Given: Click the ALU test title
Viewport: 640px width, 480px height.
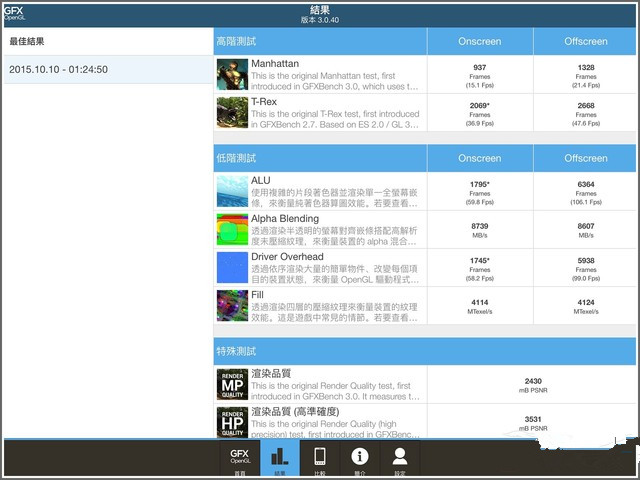Looking at the screenshot, I should pyautogui.click(x=261, y=180).
